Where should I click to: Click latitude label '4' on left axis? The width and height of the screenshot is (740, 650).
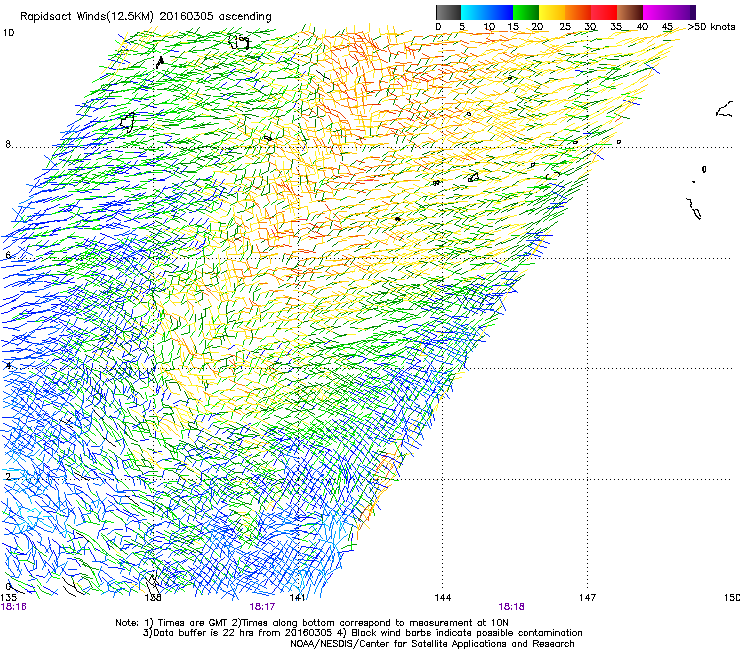pos(8,366)
